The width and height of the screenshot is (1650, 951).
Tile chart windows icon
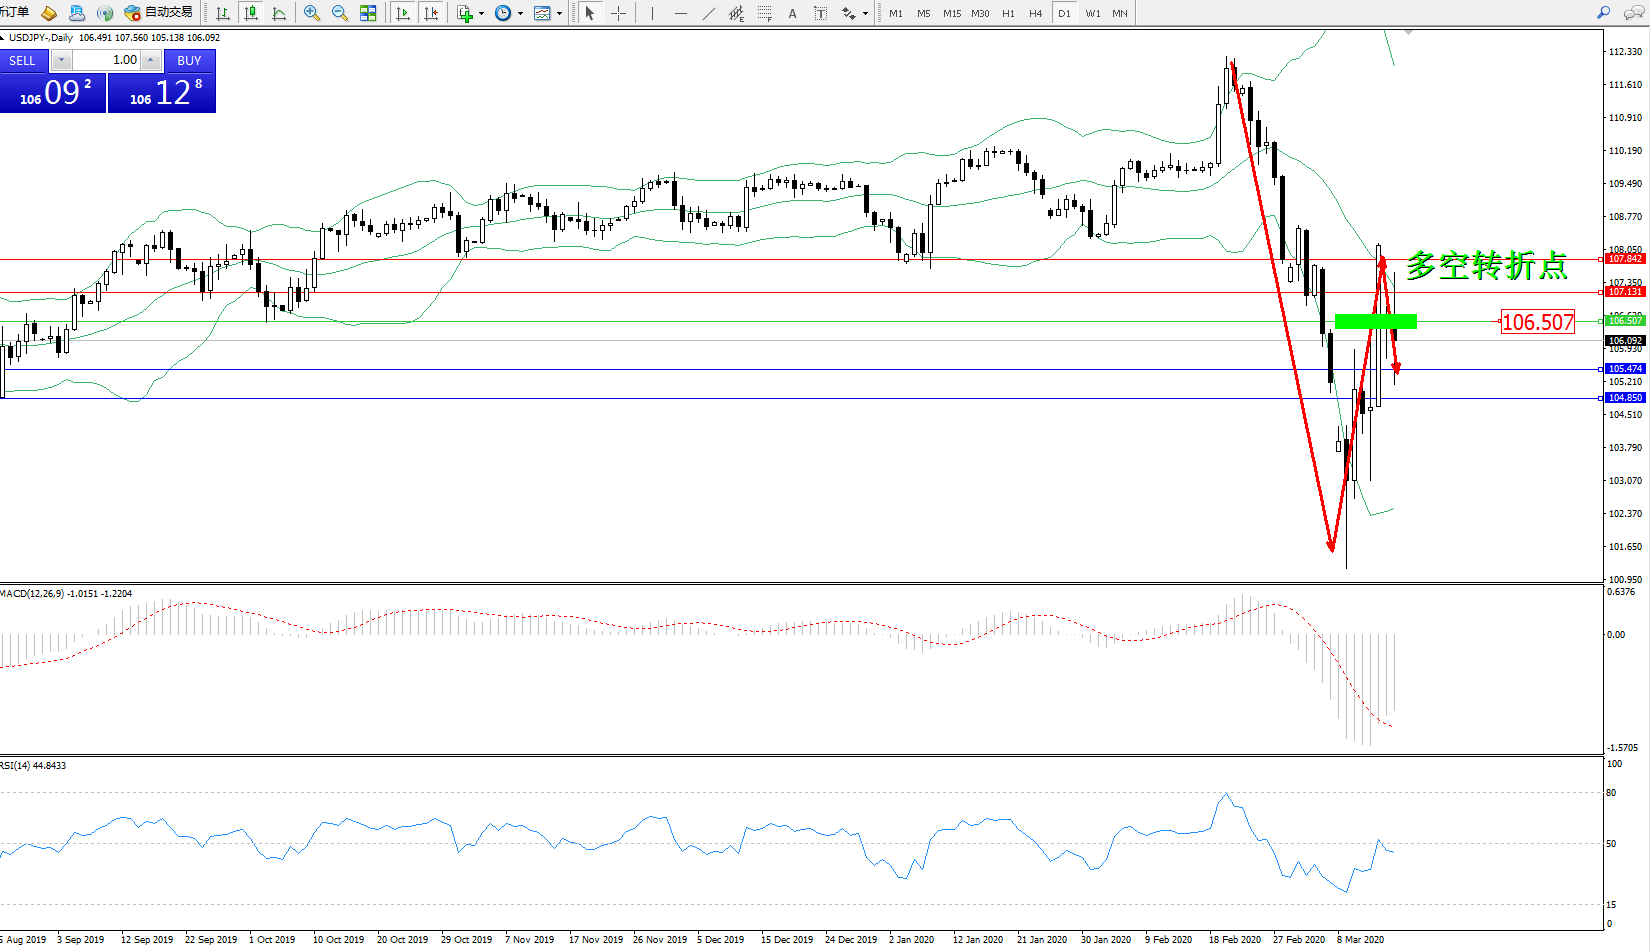point(368,13)
